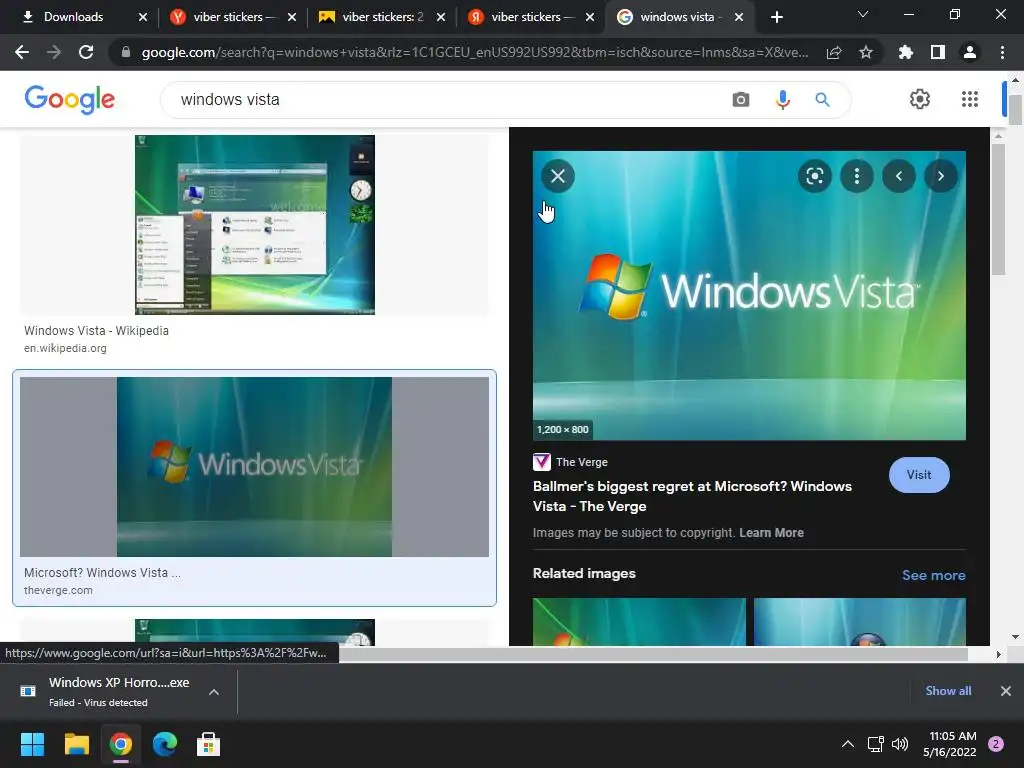Open the Windows Start menu
The width and height of the screenshot is (1024, 768).
click(x=32, y=744)
